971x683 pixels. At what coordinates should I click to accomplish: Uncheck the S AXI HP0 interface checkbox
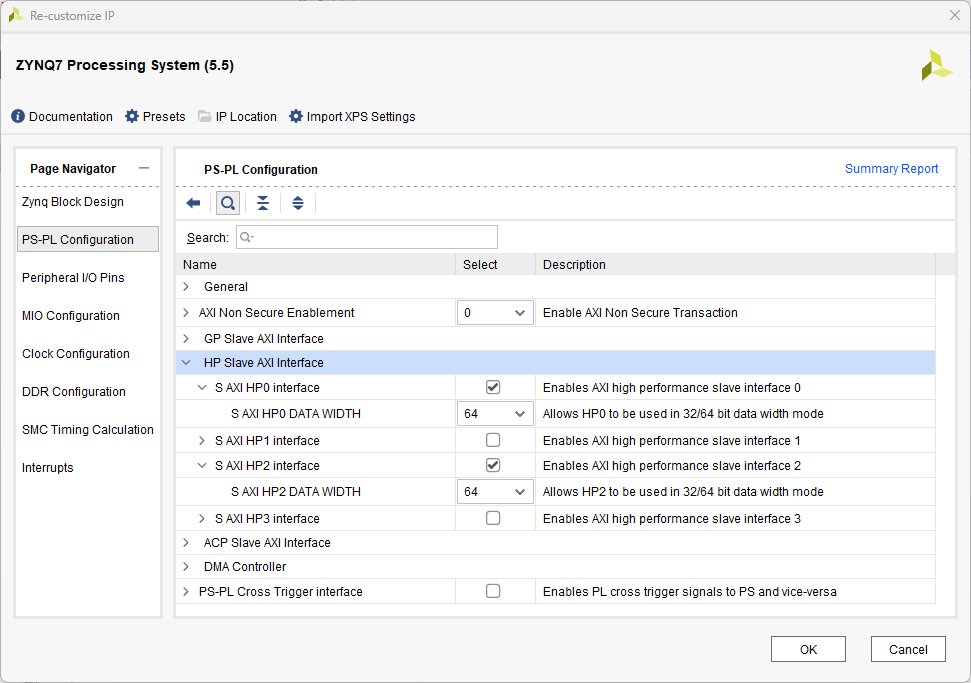click(x=493, y=387)
